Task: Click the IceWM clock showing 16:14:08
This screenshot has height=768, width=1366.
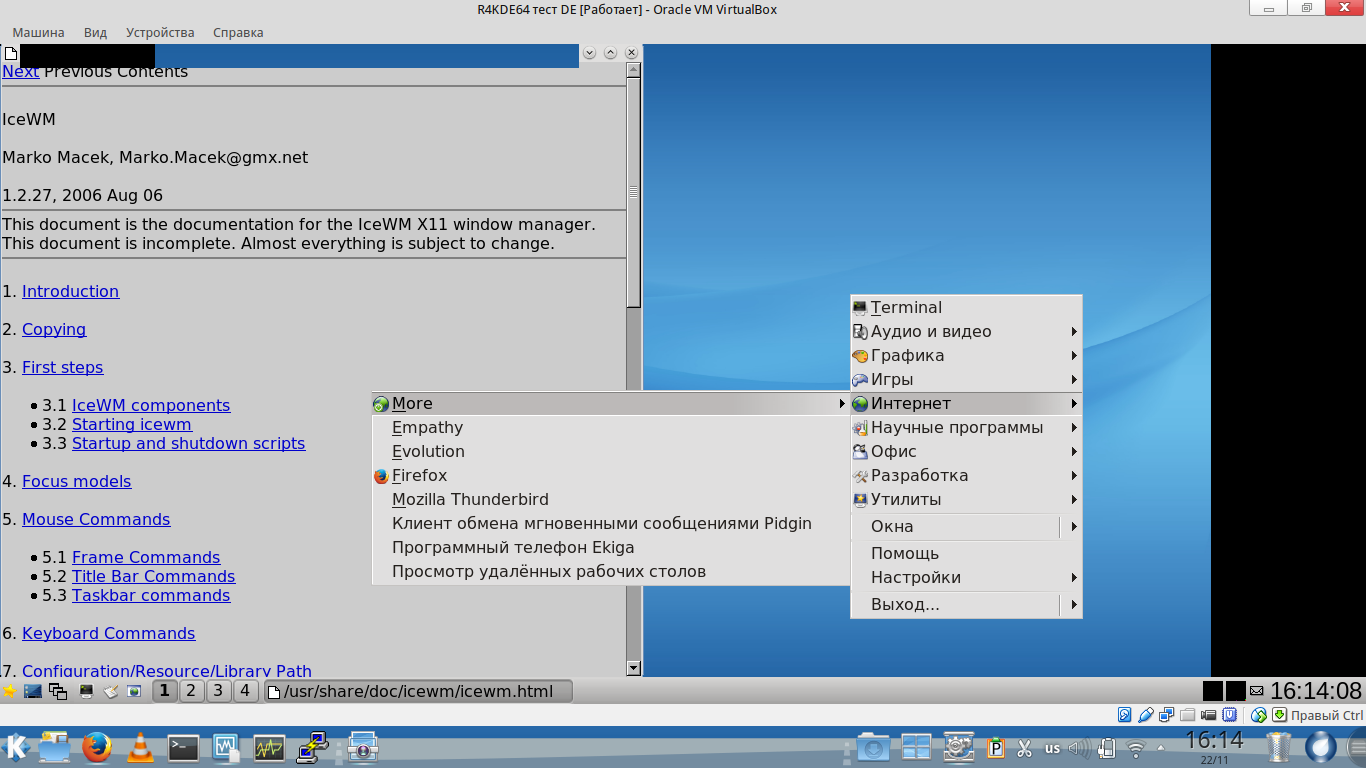Action: 1316,691
